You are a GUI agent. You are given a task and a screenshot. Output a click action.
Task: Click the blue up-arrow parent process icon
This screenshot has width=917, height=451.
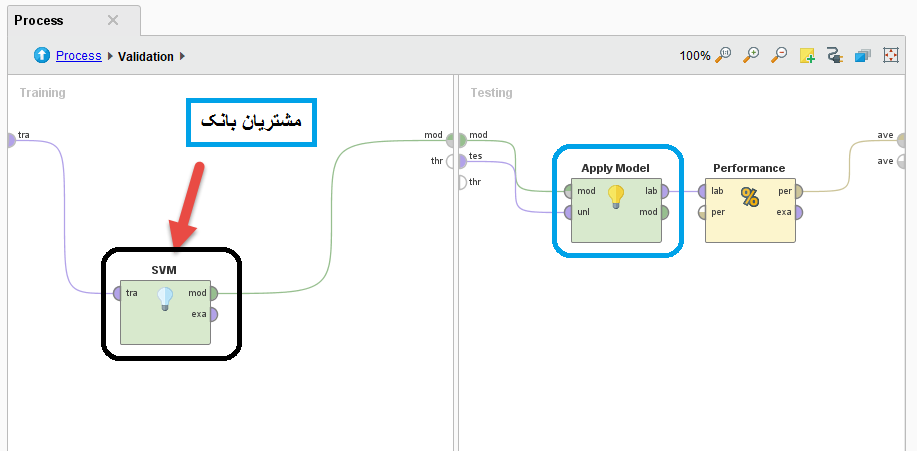pyautogui.click(x=42, y=56)
